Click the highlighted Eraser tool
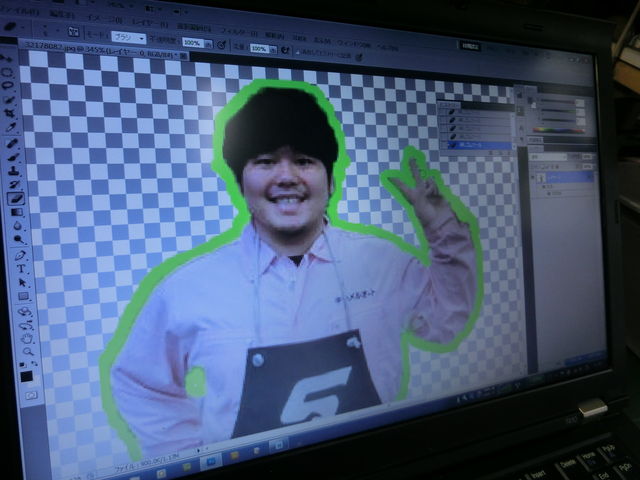640x480 pixels. point(16,199)
